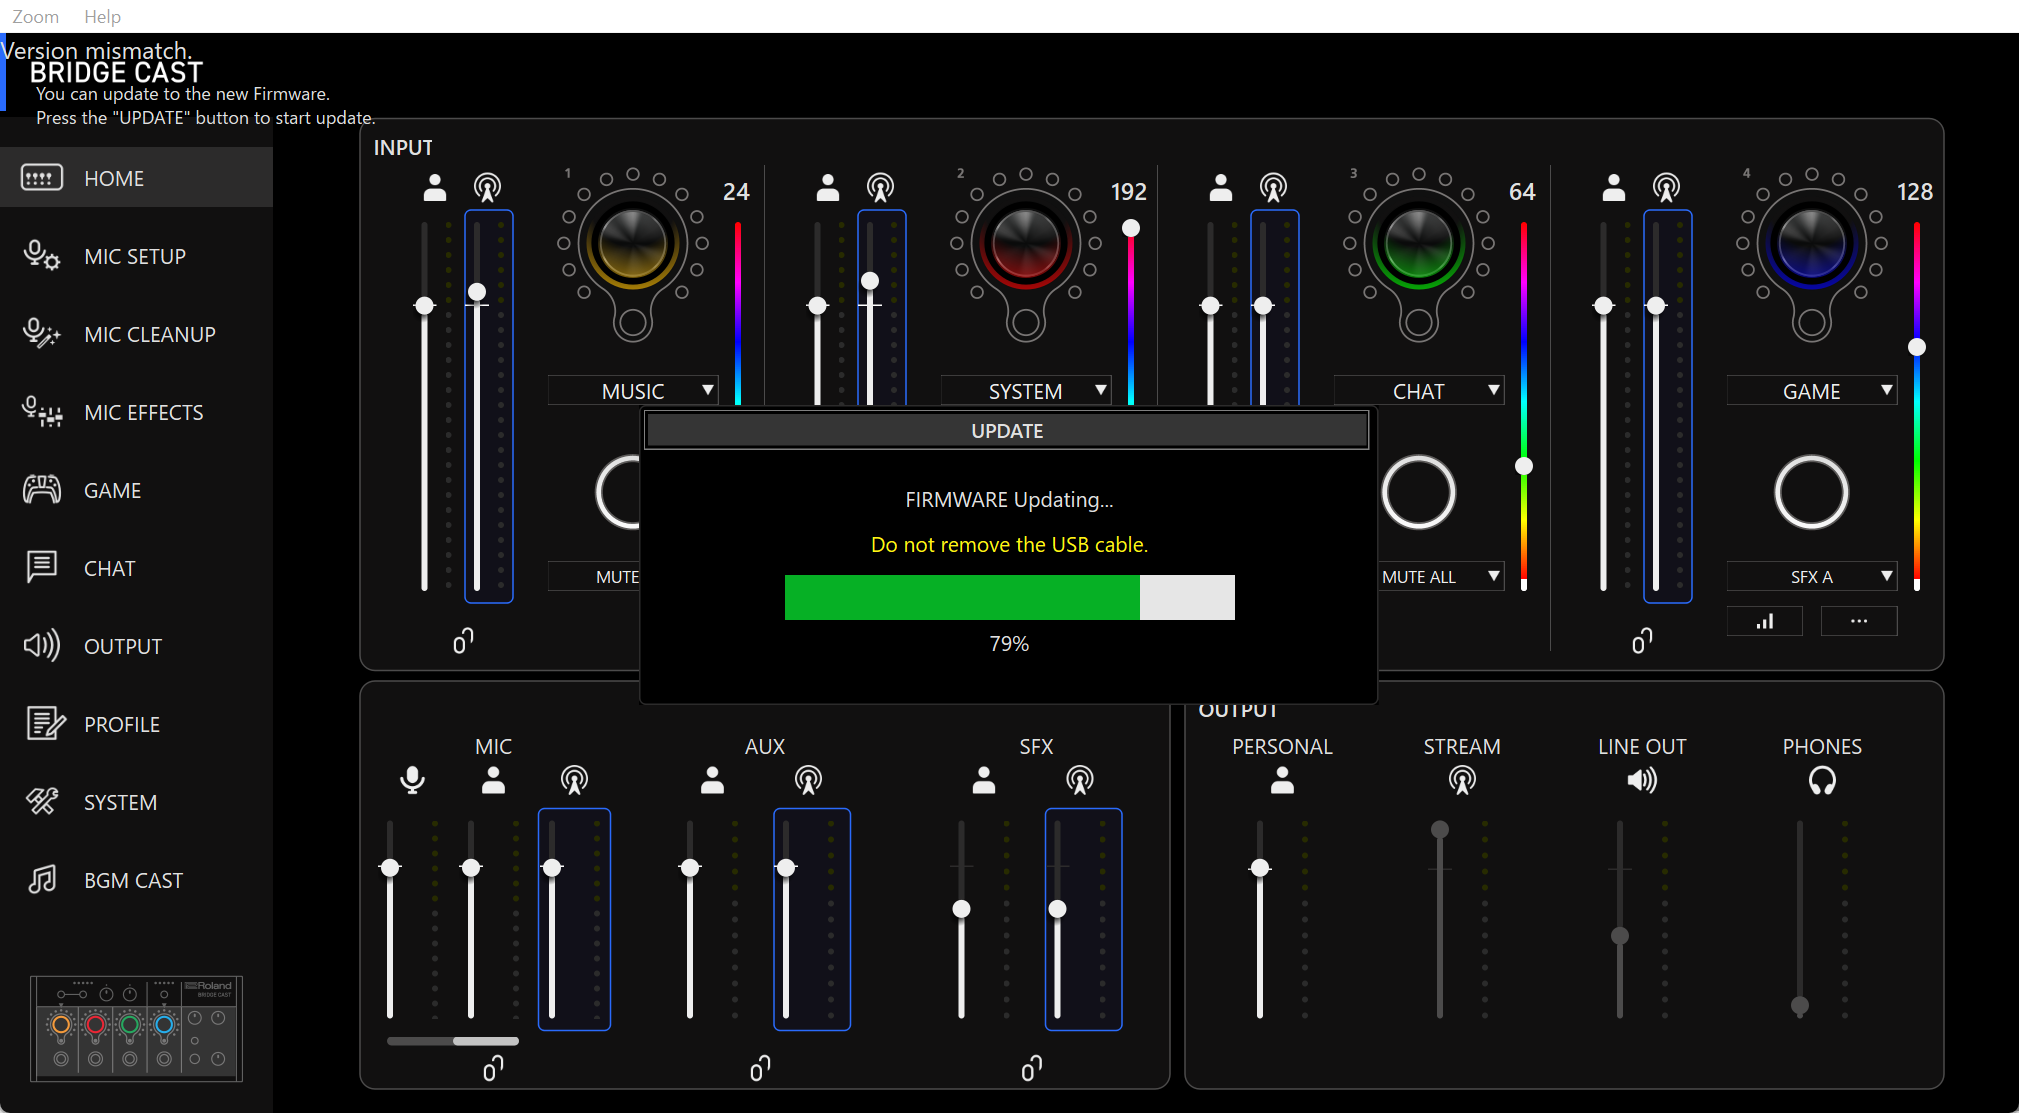Expand the SYSTEM source dropdown
Viewport: 2019px width, 1113px height.
[1026, 391]
